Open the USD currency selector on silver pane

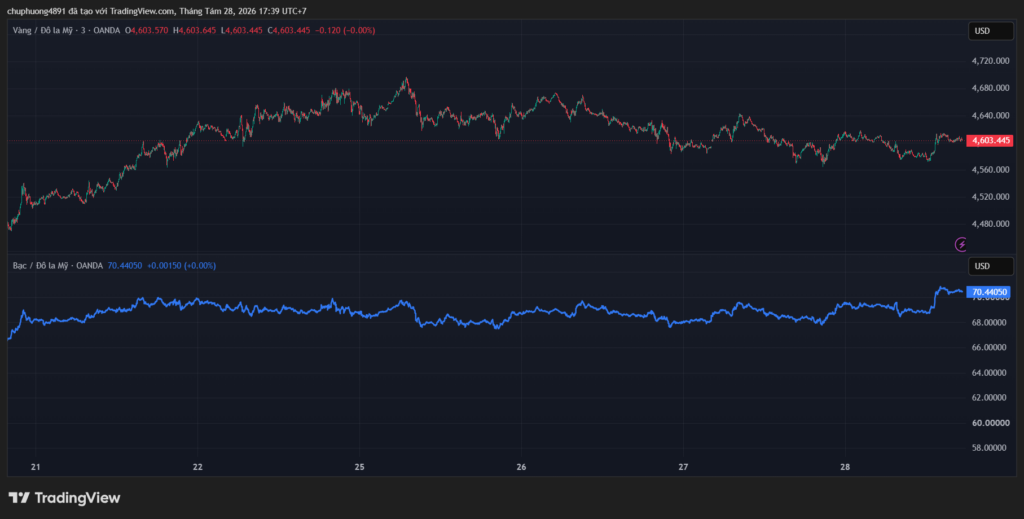coord(990,266)
